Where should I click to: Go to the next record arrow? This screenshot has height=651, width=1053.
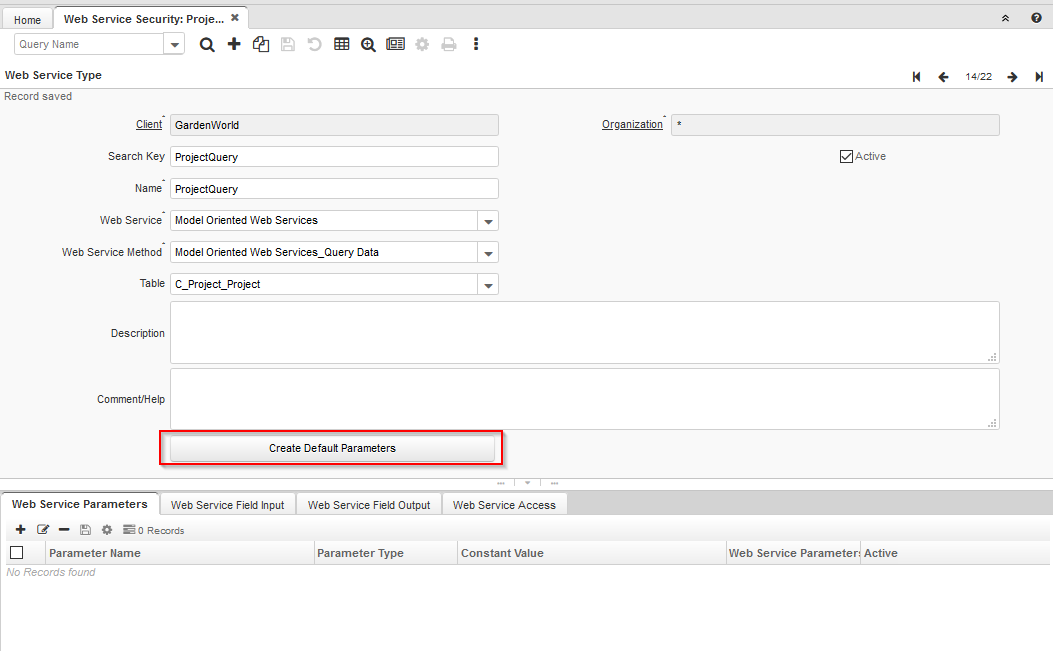tap(1012, 77)
